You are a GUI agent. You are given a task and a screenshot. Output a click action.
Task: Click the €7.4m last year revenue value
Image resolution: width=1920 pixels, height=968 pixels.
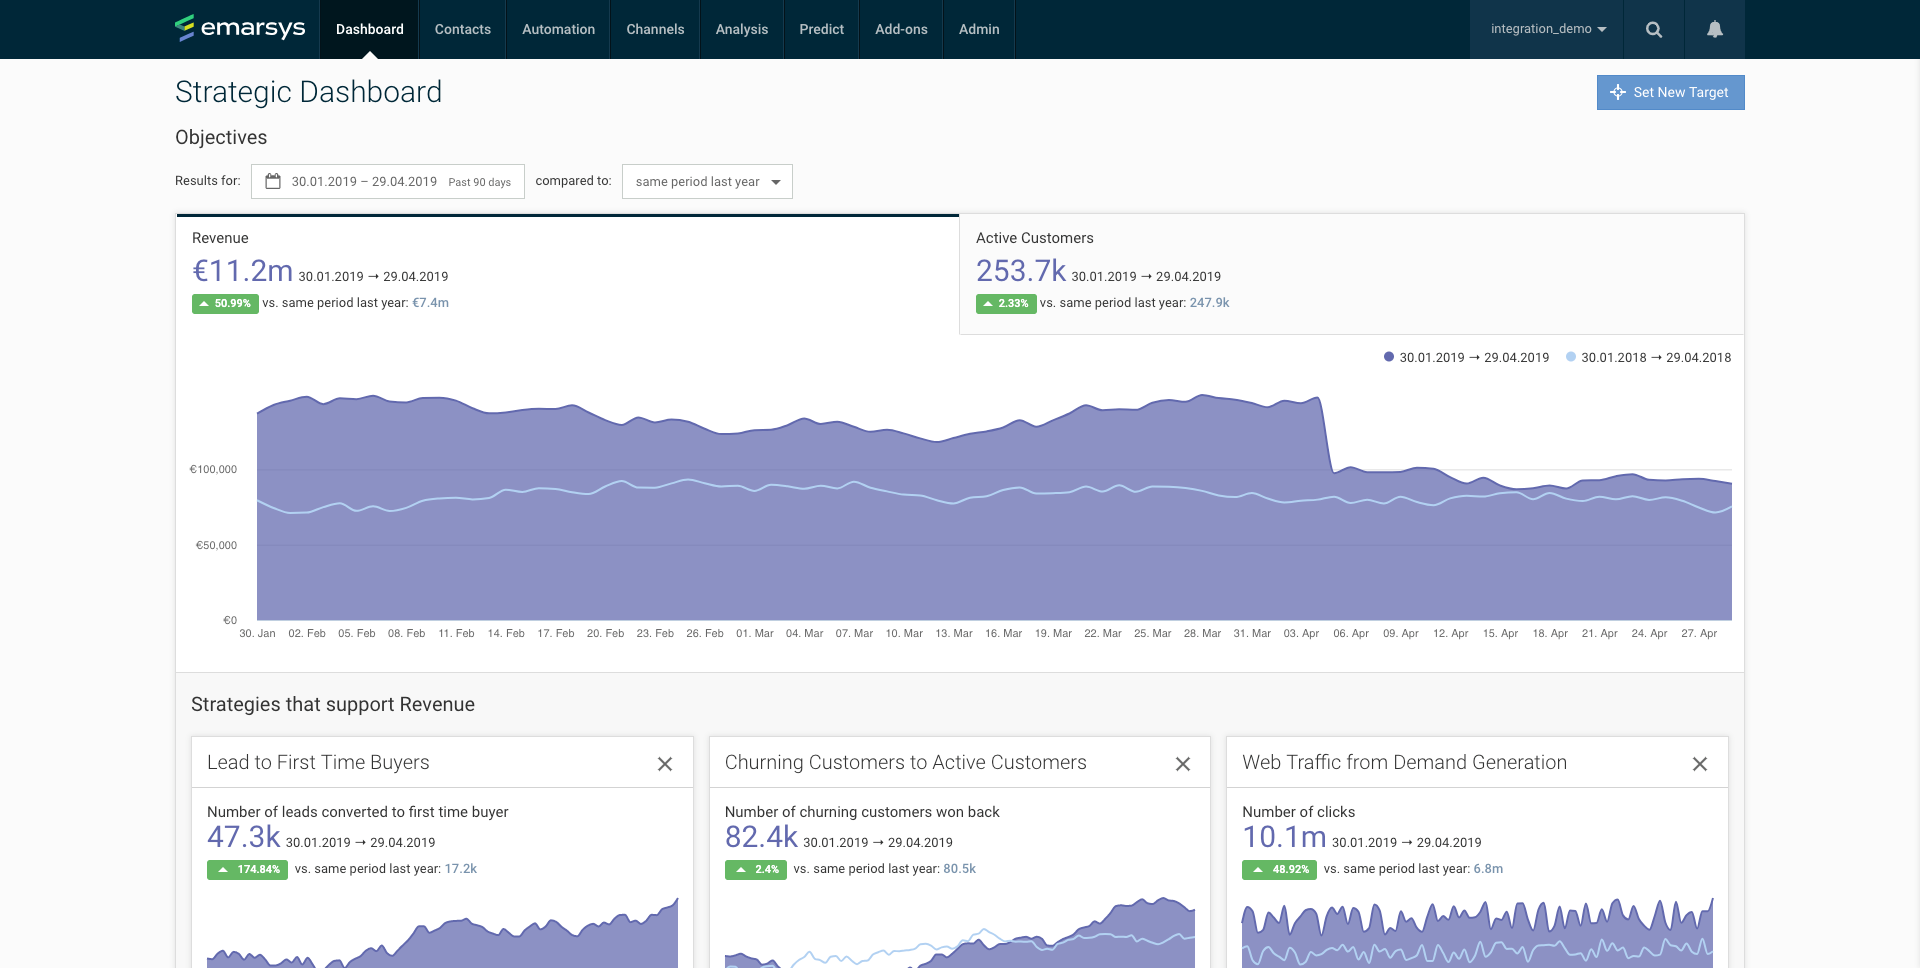(x=430, y=303)
